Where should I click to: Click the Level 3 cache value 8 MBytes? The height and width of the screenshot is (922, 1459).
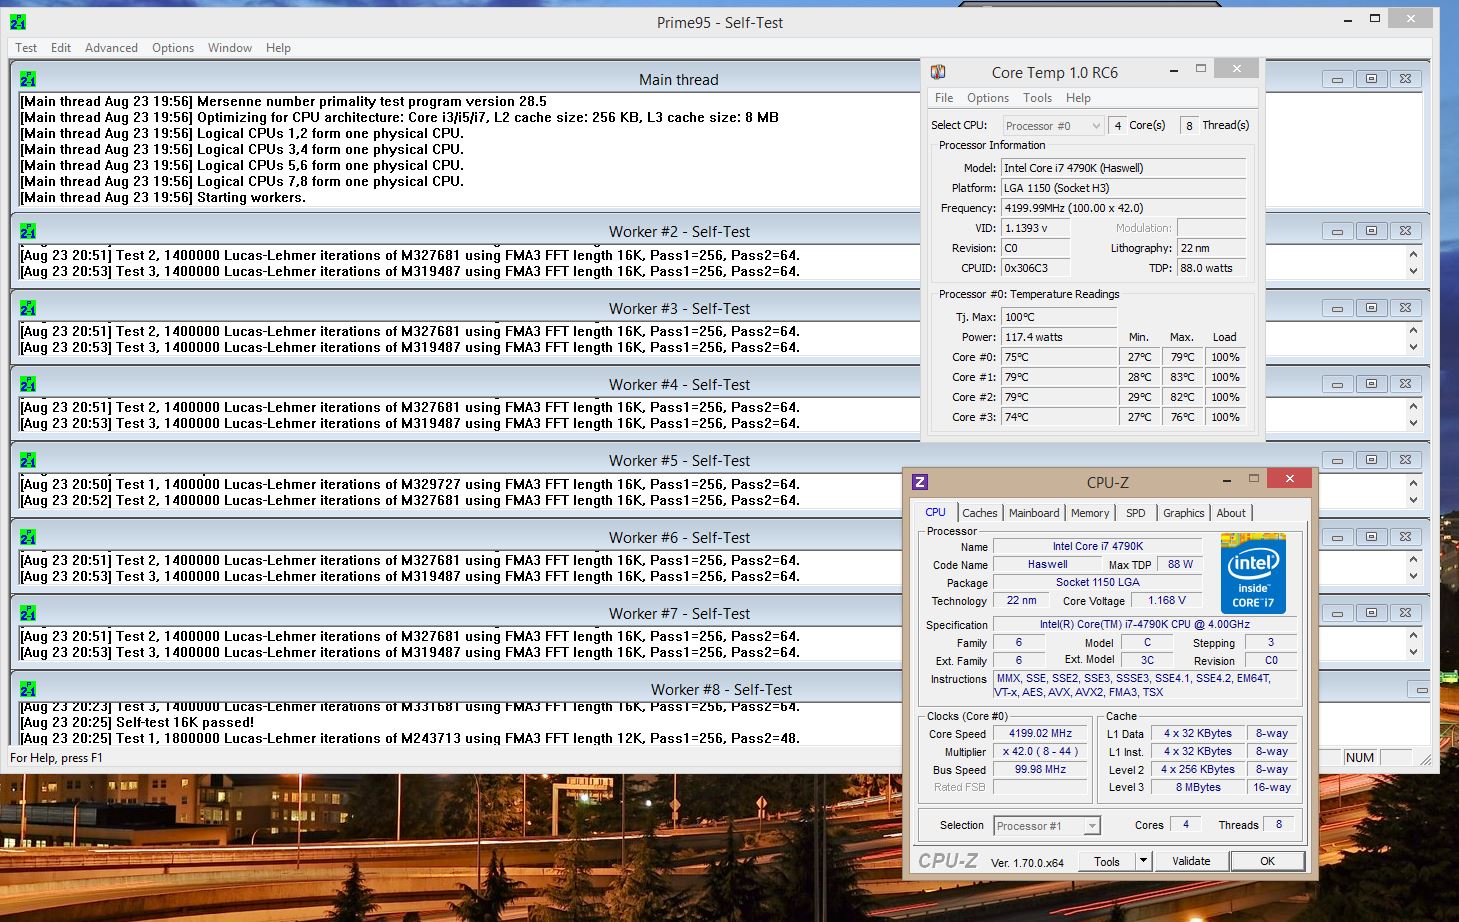[x=1198, y=787]
